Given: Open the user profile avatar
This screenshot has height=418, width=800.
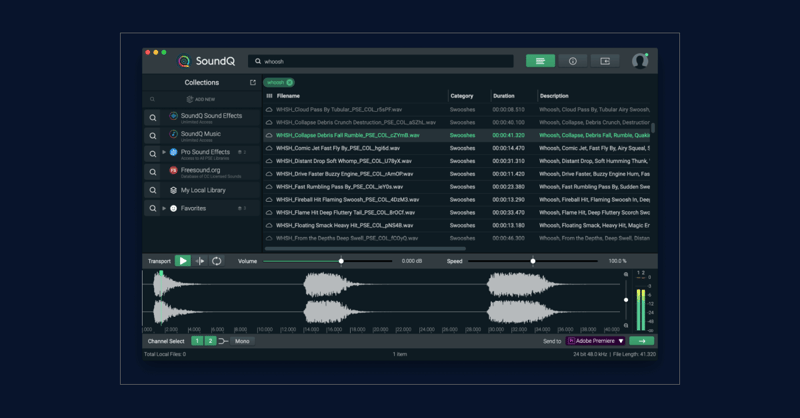Looking at the screenshot, I should click(640, 61).
